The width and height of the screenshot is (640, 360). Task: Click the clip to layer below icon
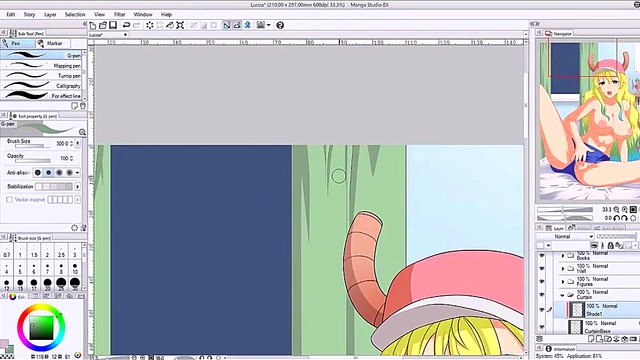[x=594, y=245]
